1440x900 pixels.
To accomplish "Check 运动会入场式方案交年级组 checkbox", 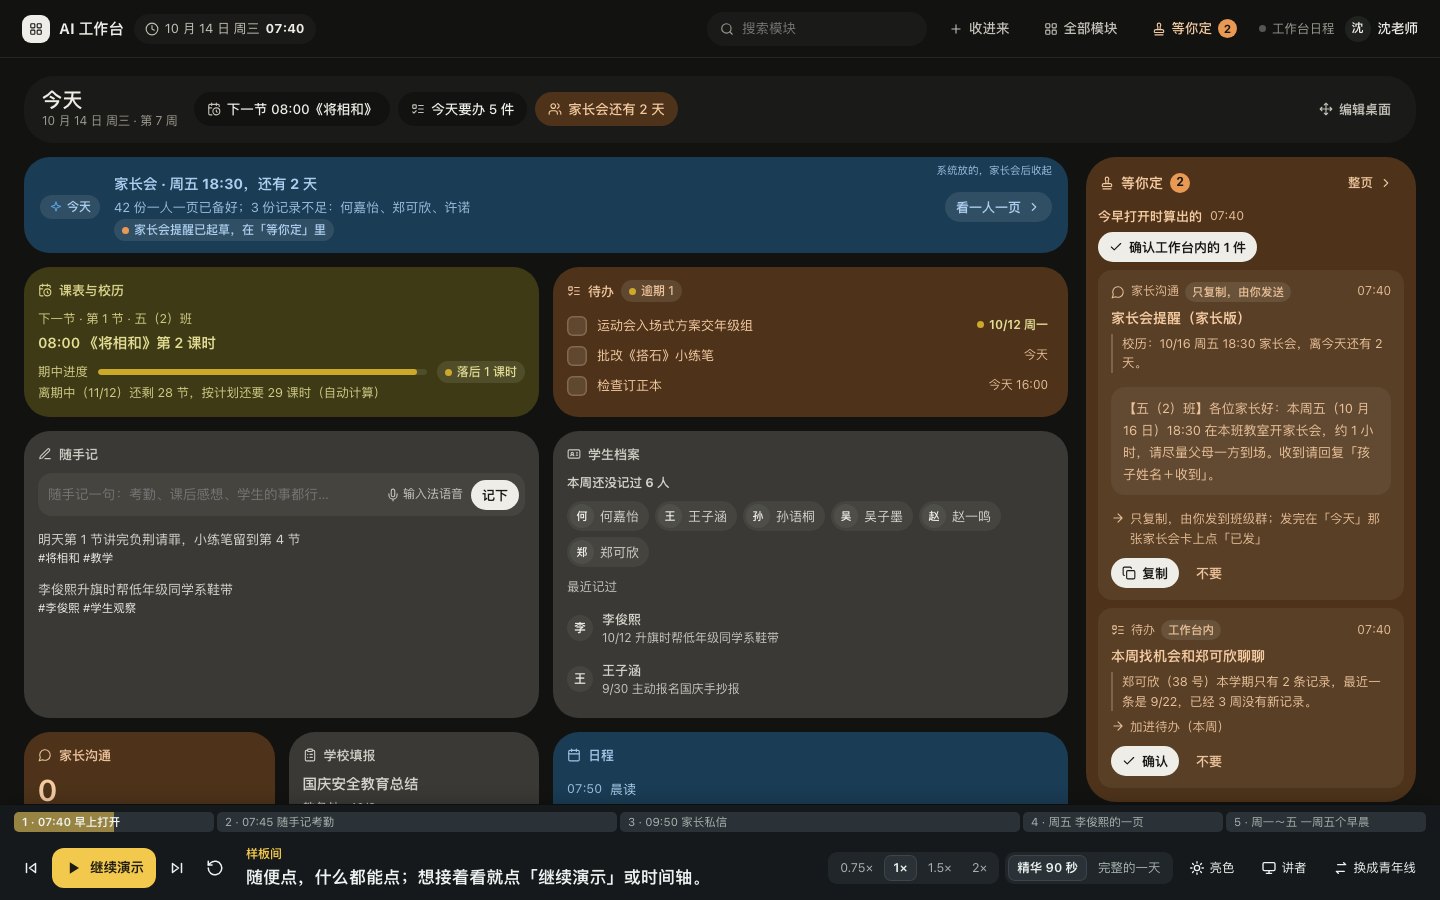I will point(577,326).
